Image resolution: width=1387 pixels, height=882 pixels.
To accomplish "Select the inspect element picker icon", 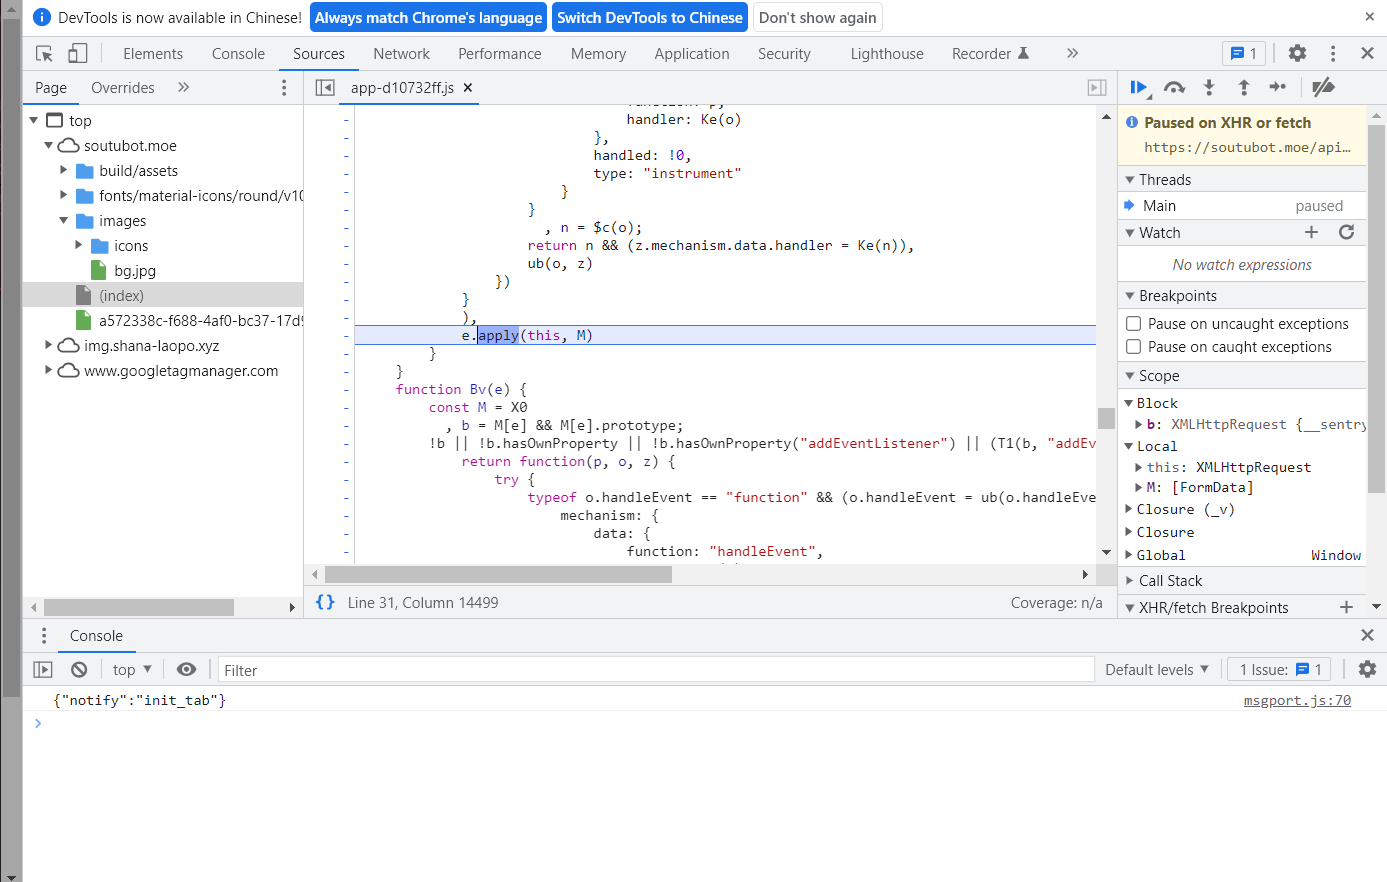I will (44, 54).
